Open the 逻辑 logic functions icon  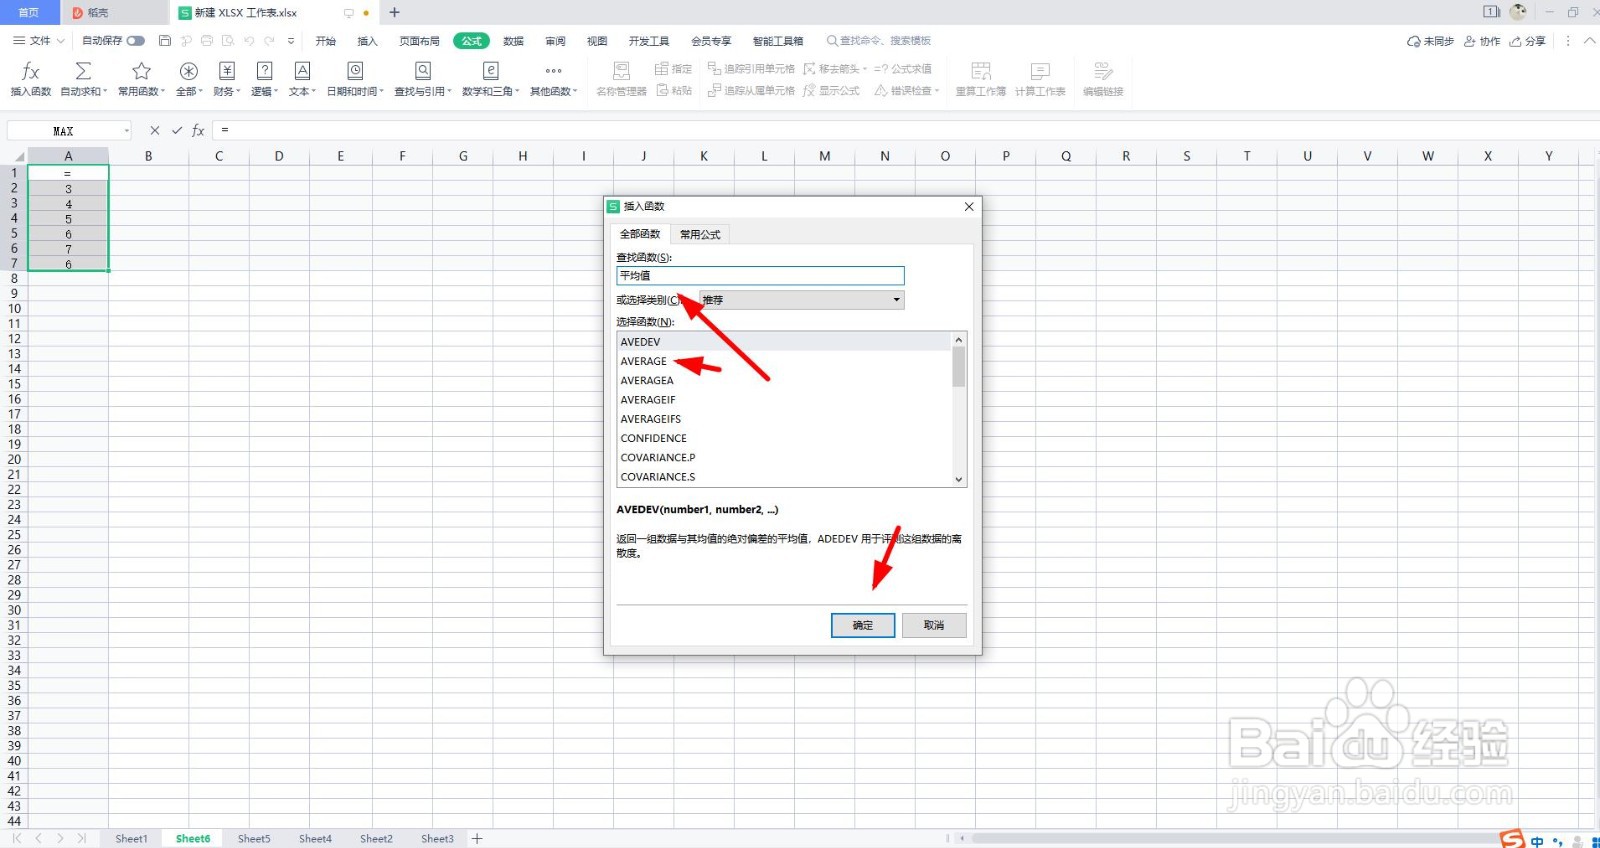click(x=264, y=71)
